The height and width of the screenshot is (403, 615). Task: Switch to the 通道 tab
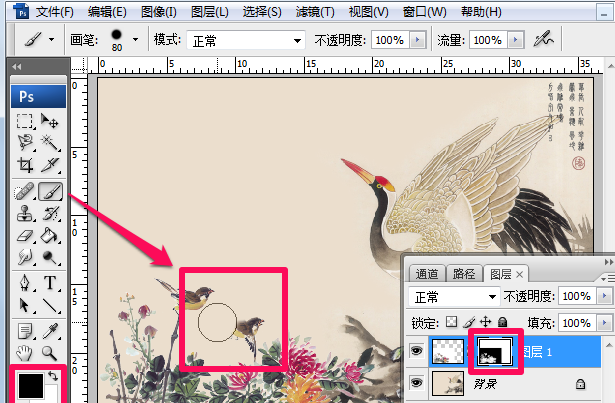[427, 274]
